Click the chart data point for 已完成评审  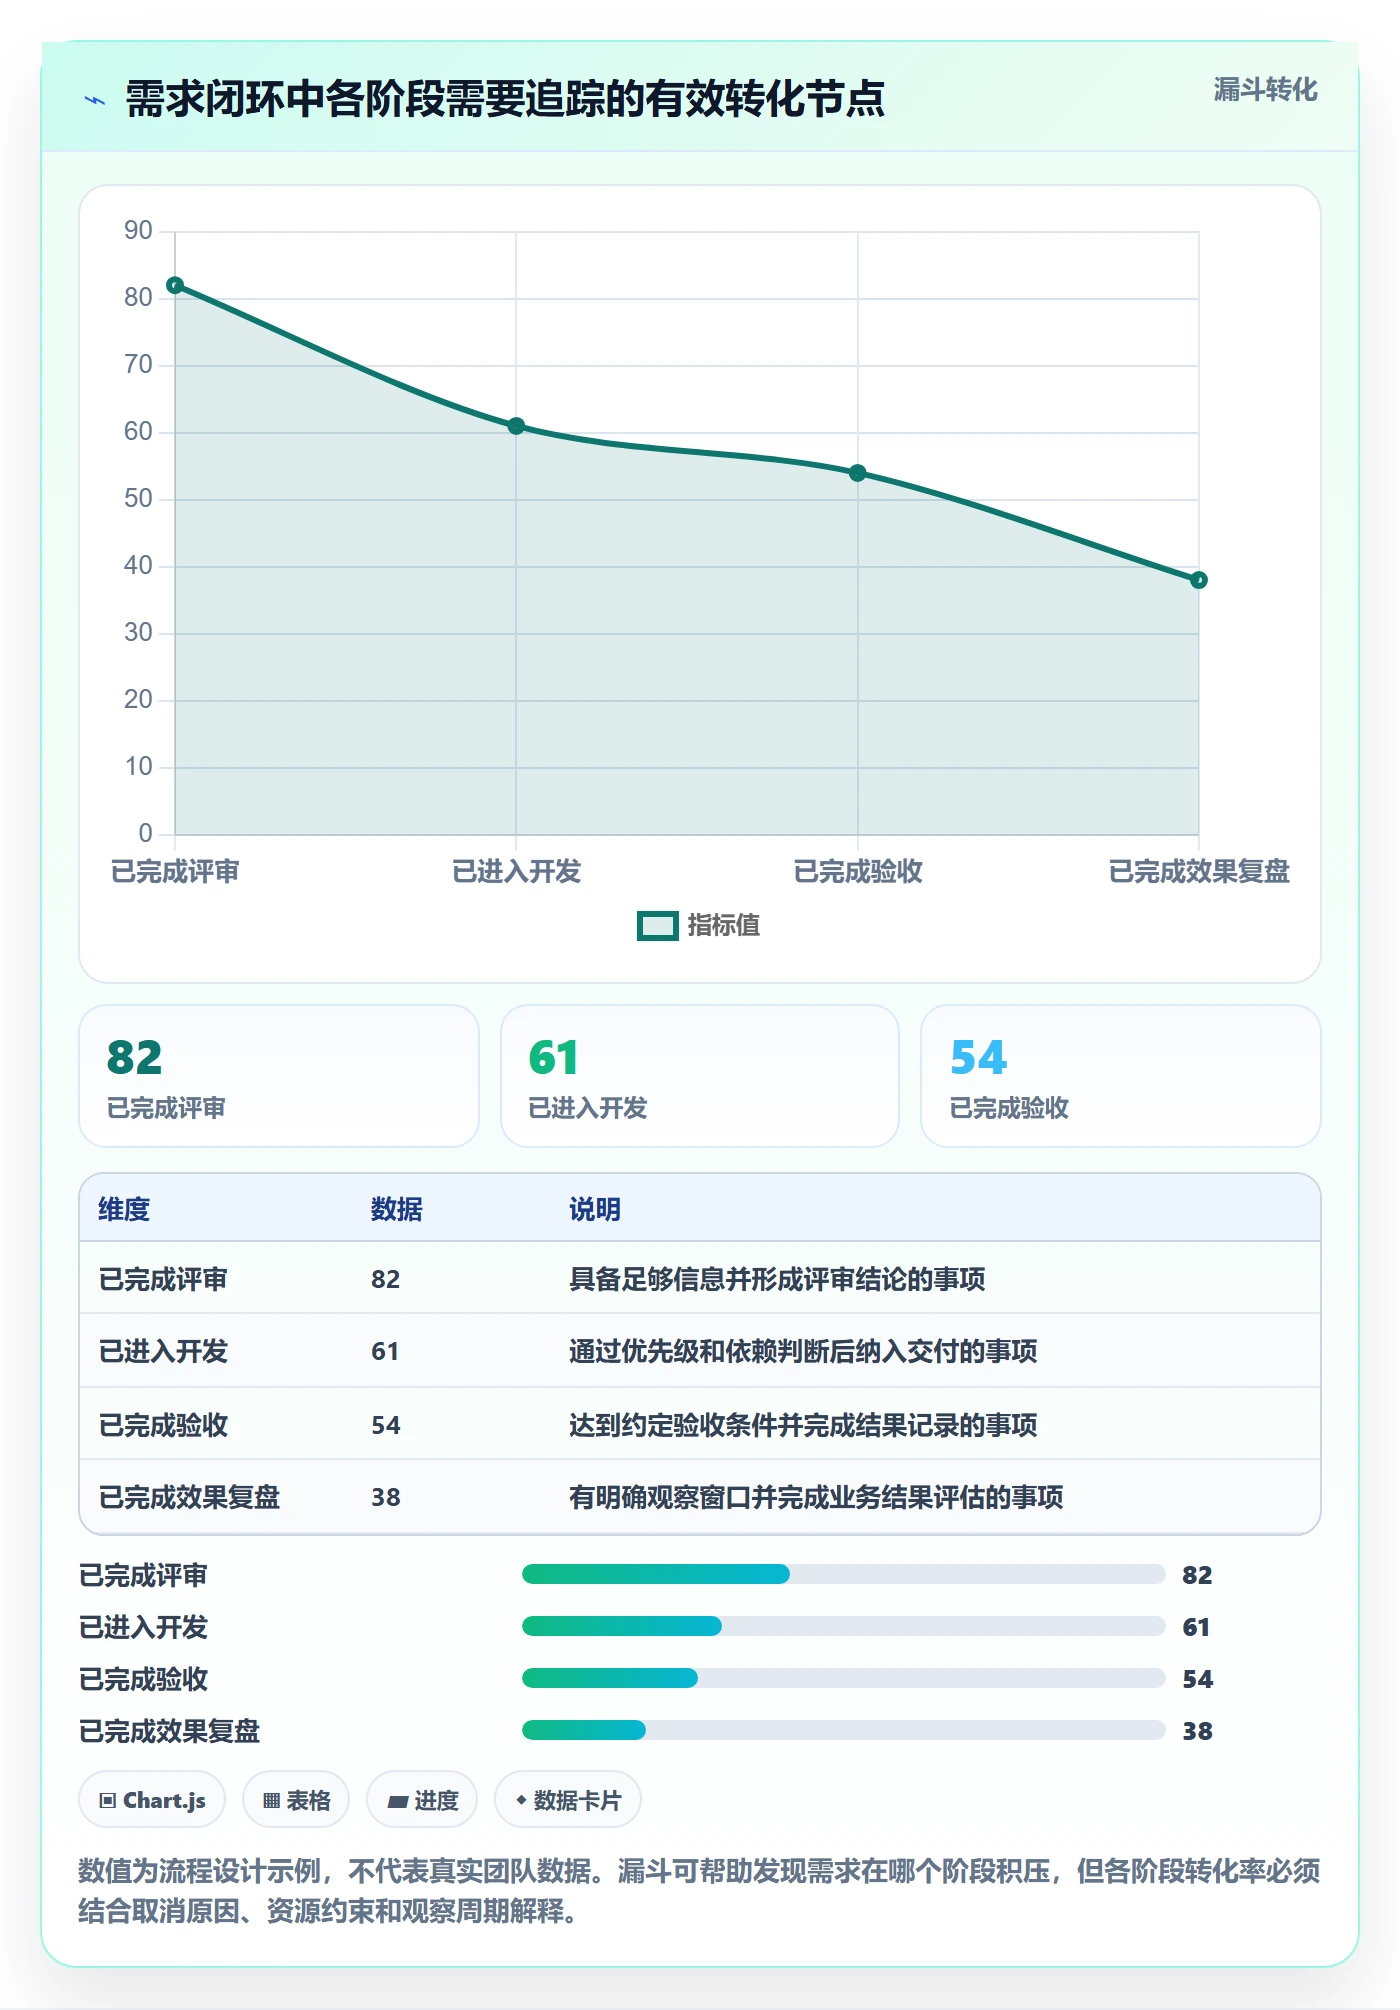point(175,285)
